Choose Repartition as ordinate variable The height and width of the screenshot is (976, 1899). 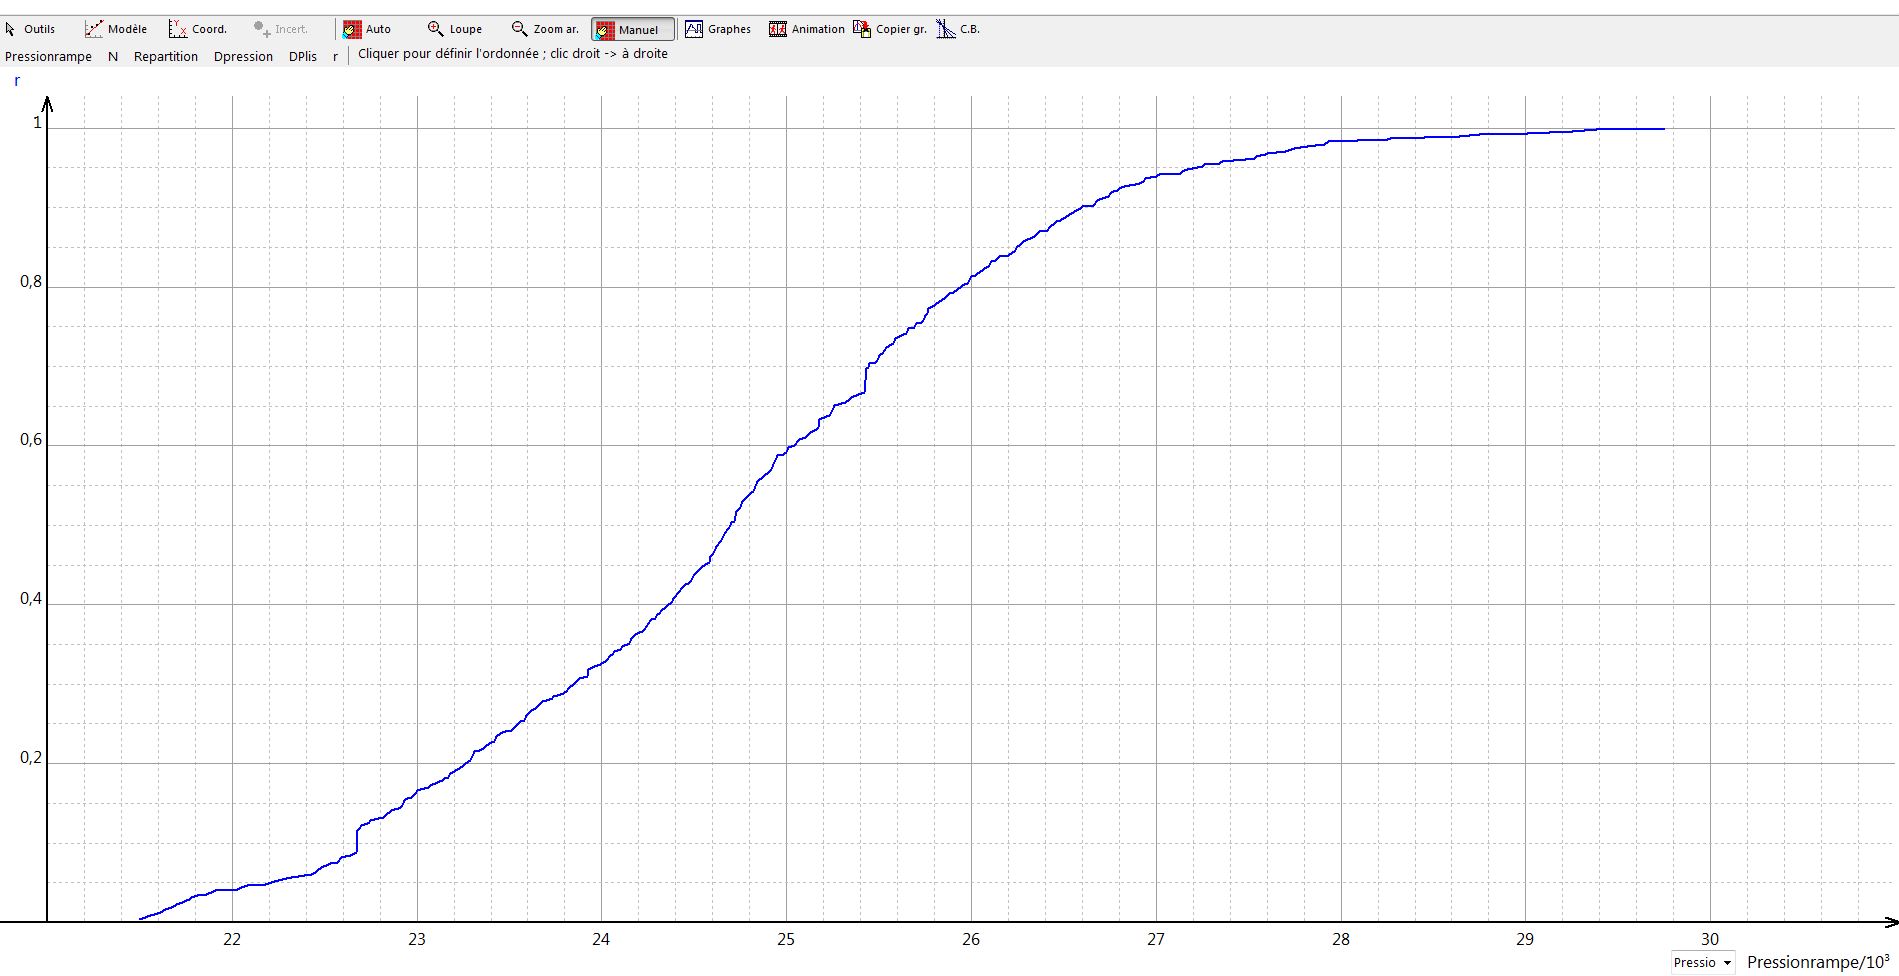(166, 57)
